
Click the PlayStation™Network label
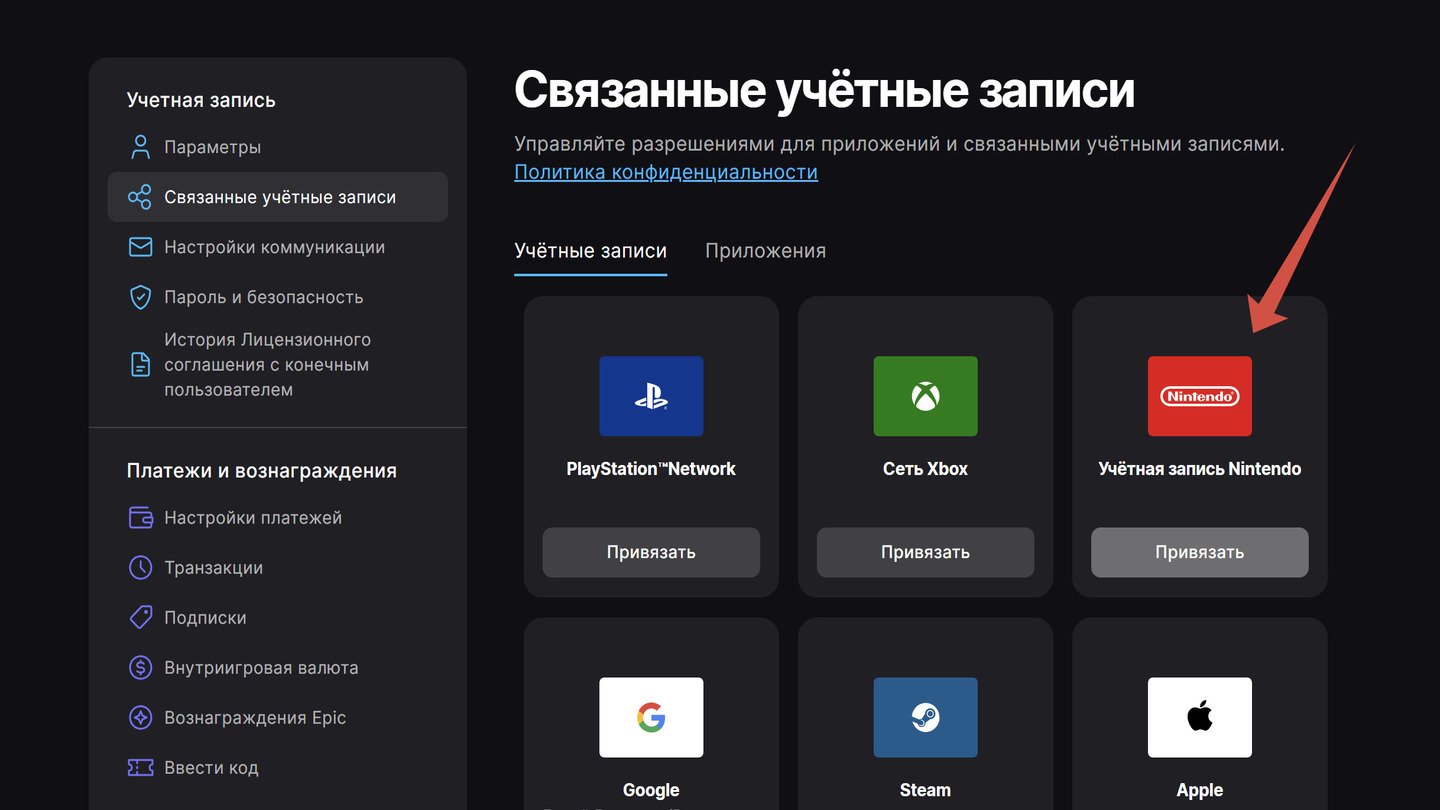(x=651, y=469)
